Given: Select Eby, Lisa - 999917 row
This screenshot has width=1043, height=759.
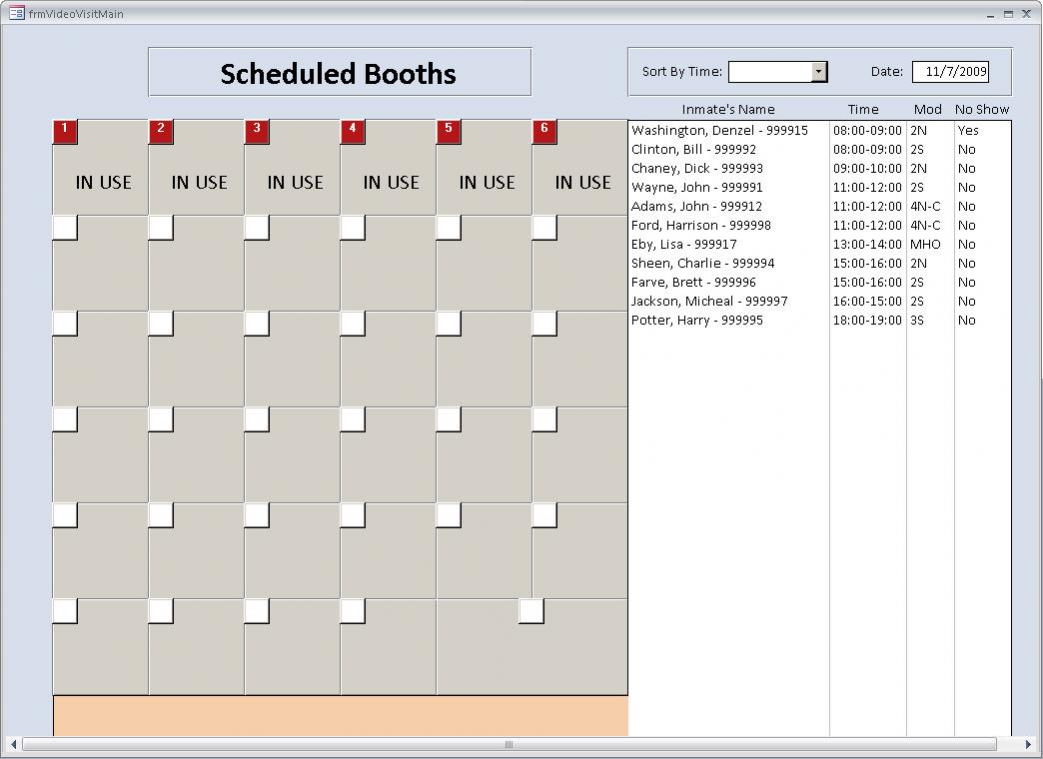Looking at the screenshot, I should [x=820, y=244].
